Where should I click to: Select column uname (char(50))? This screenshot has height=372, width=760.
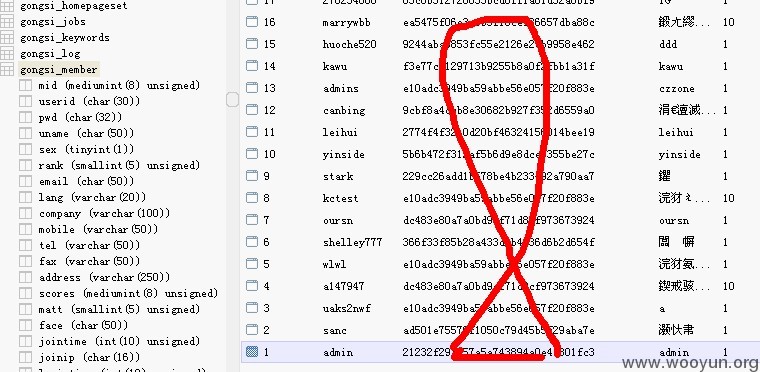(86, 134)
